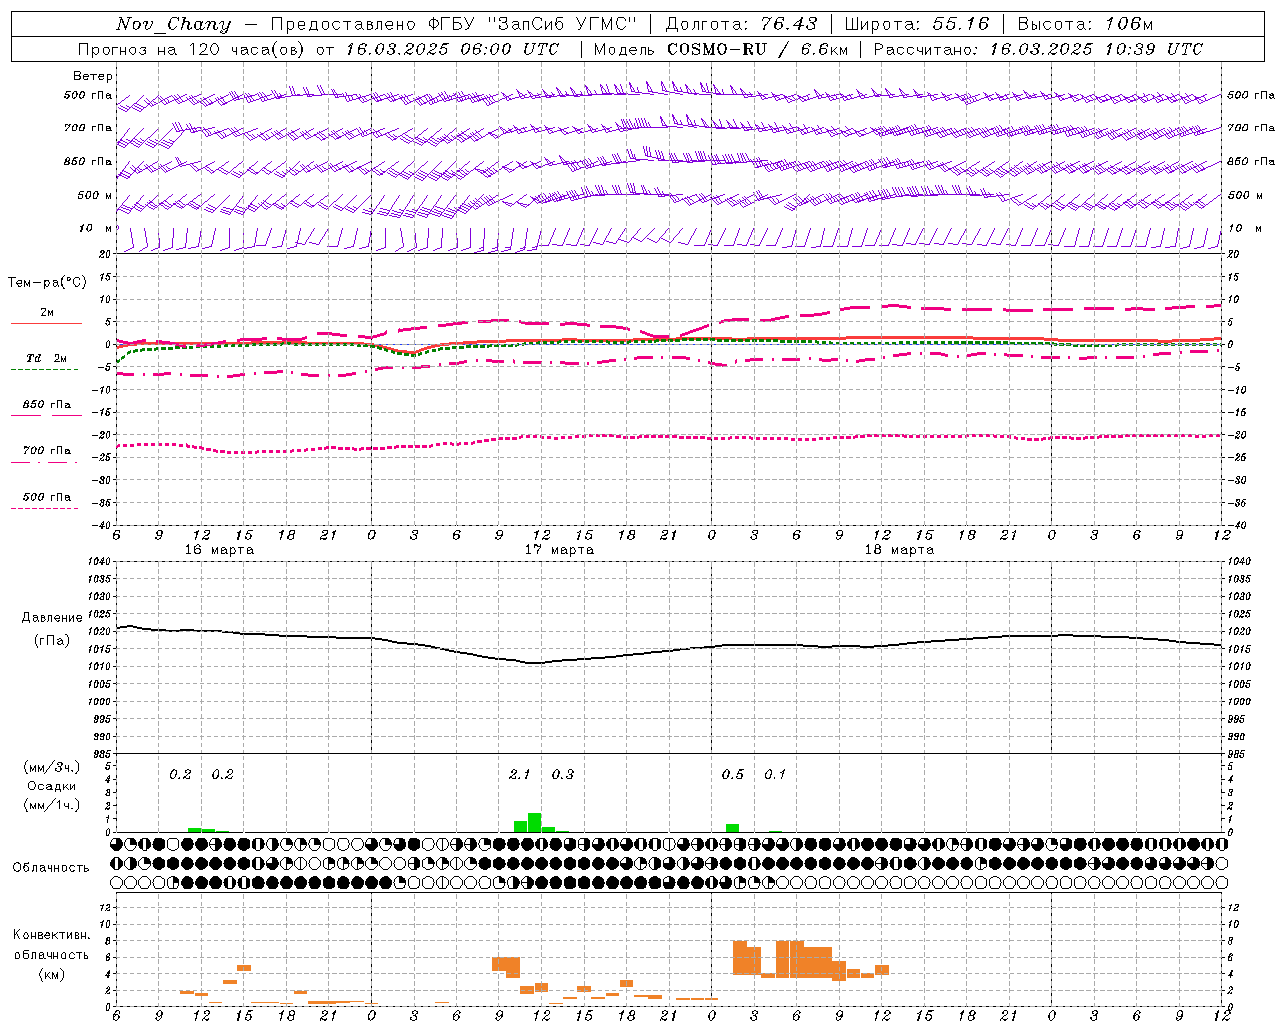Click the '850 гПа' entry in temperature legend
This screenshot has width=1280, height=1024.
click(47, 405)
